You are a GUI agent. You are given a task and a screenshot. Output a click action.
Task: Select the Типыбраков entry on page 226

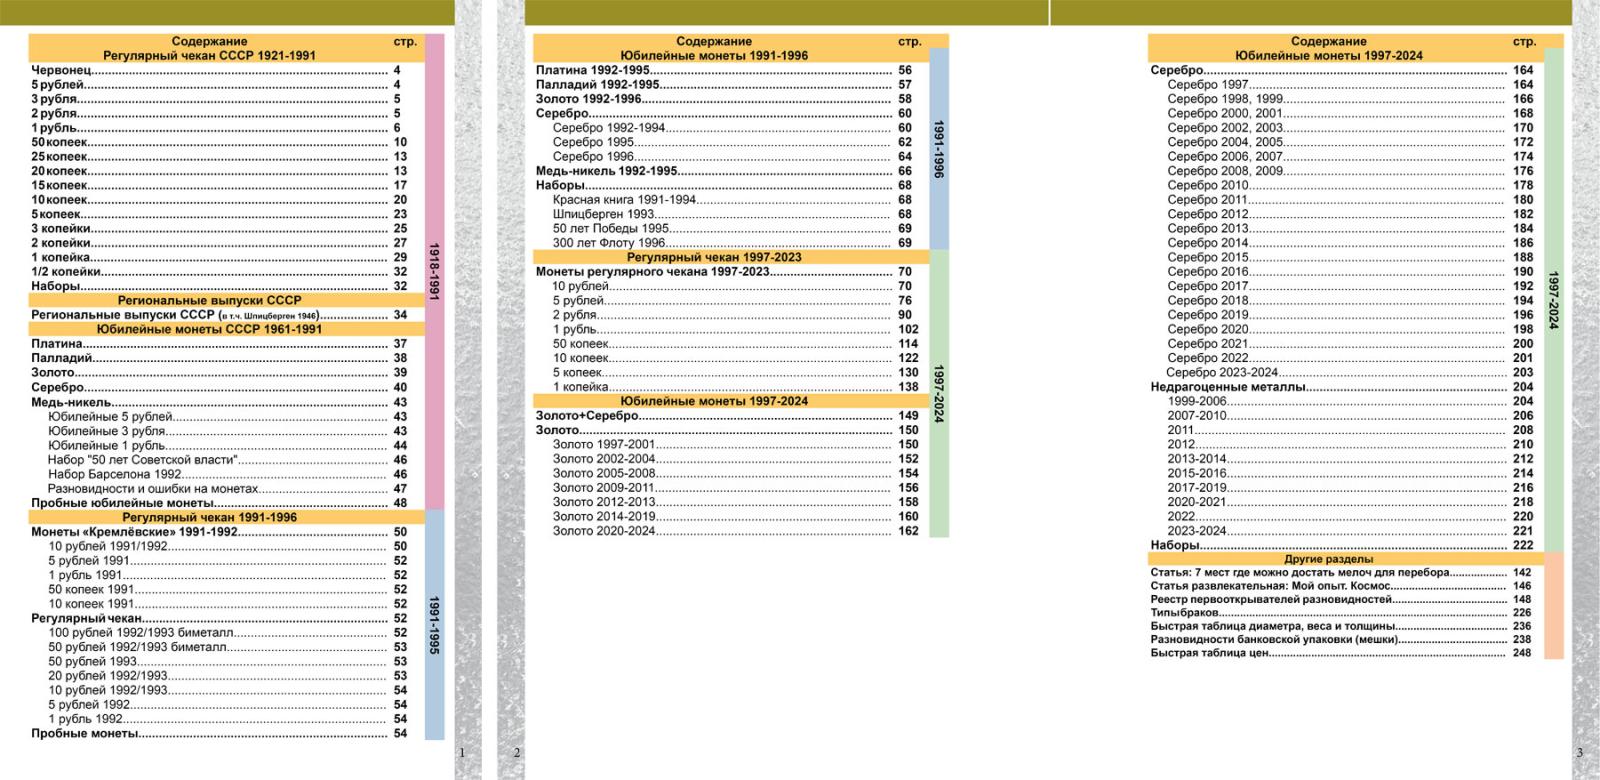[1184, 612]
